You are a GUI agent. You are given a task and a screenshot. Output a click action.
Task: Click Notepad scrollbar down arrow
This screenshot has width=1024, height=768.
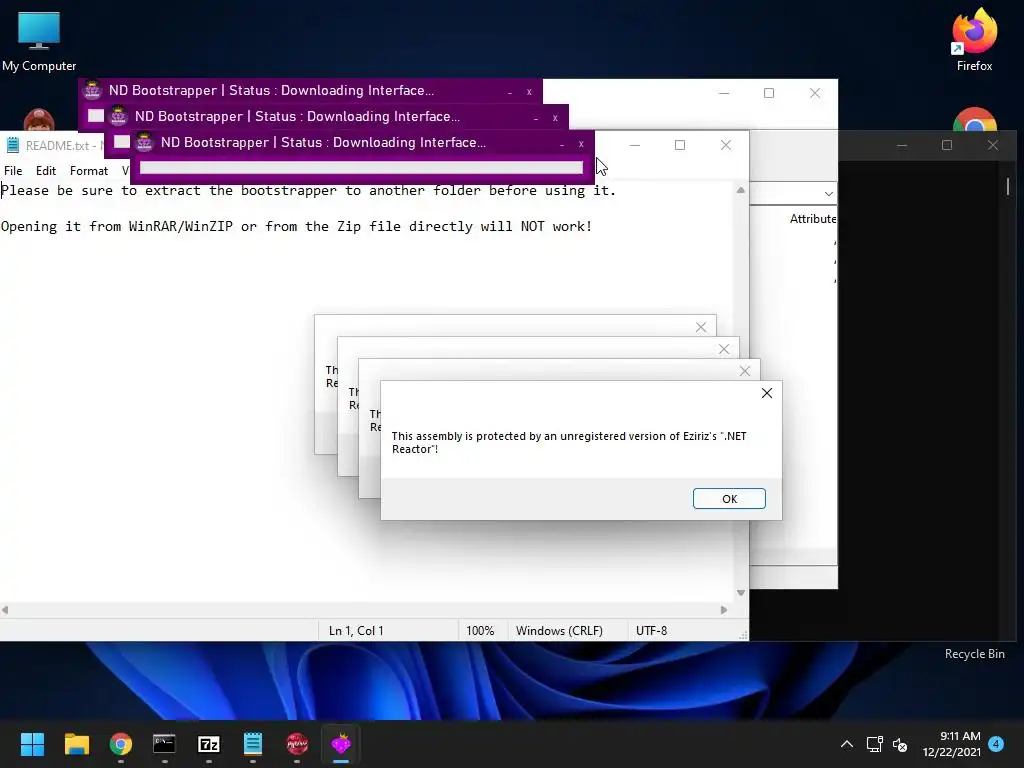[741, 593]
